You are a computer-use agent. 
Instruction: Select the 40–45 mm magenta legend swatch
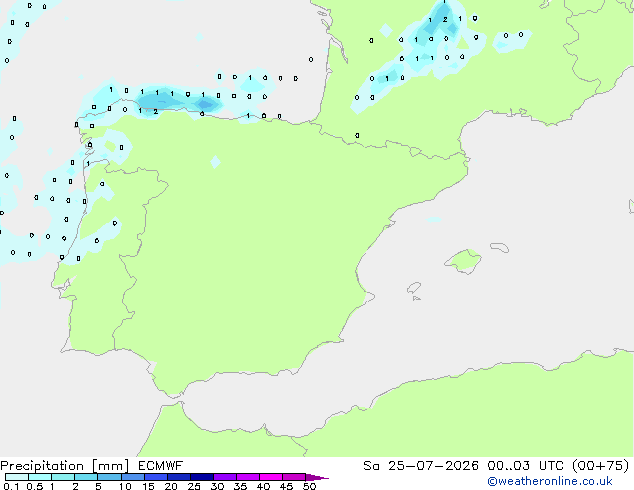[x=271, y=477]
